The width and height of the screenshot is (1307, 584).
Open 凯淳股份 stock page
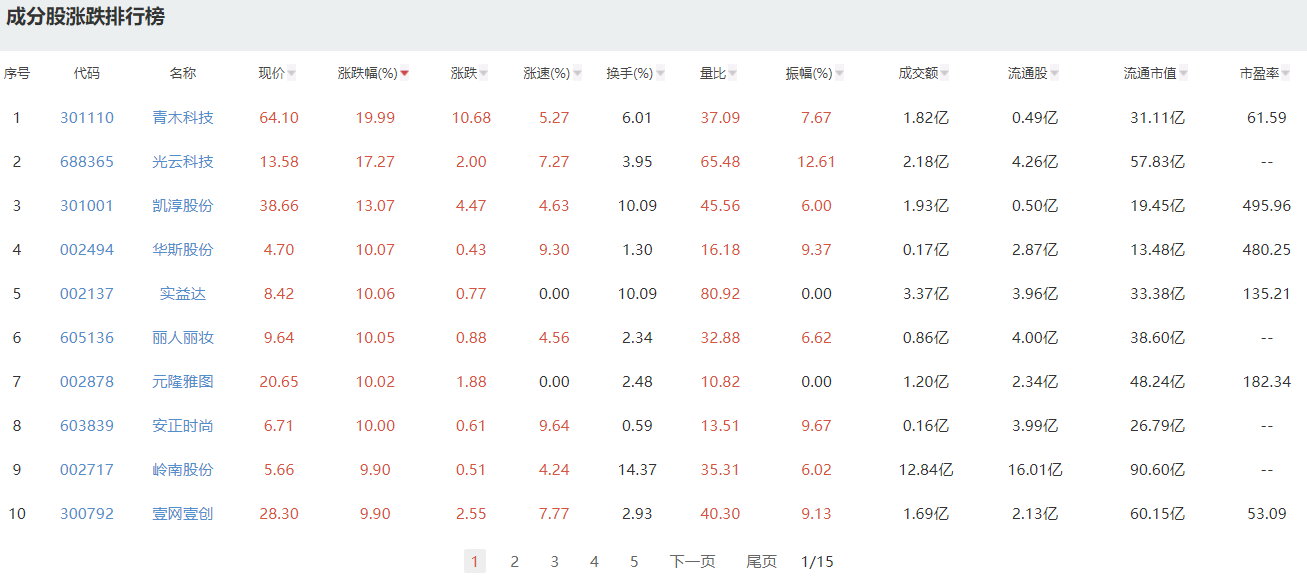coord(183,206)
